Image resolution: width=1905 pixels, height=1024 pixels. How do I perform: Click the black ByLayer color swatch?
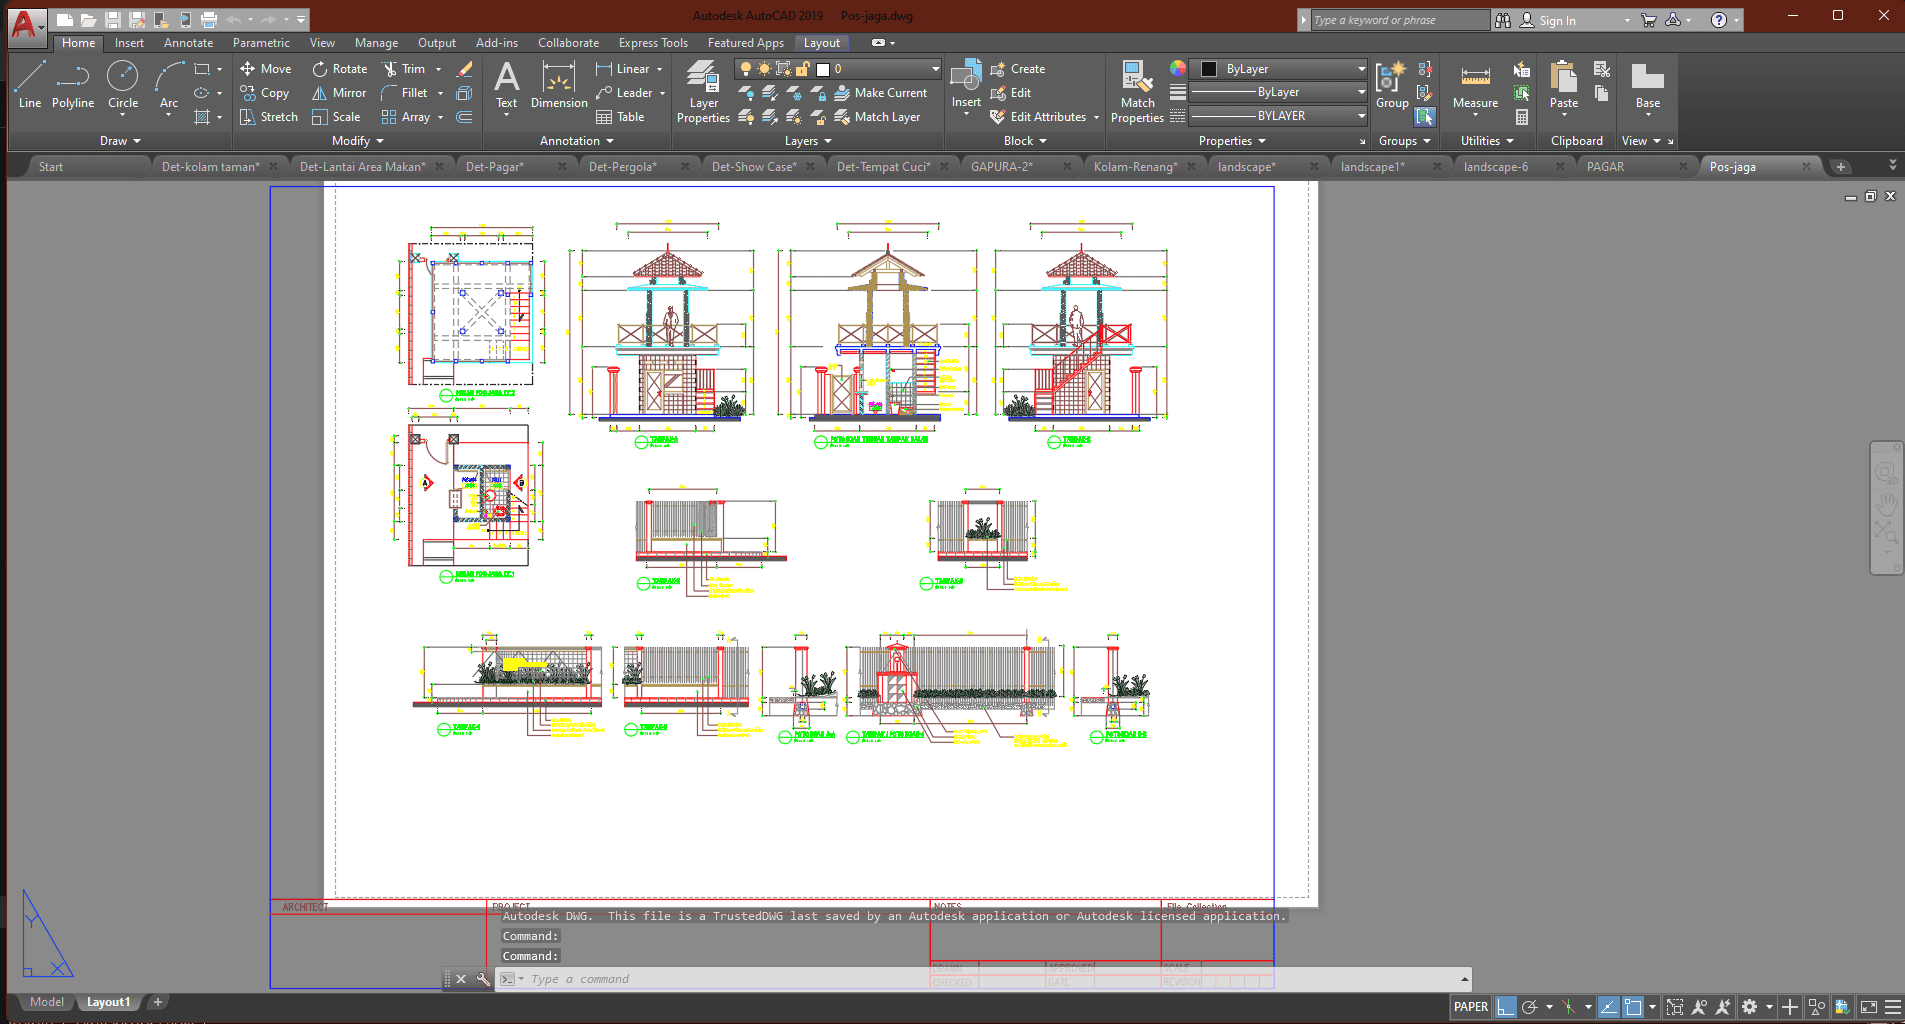coord(1209,69)
